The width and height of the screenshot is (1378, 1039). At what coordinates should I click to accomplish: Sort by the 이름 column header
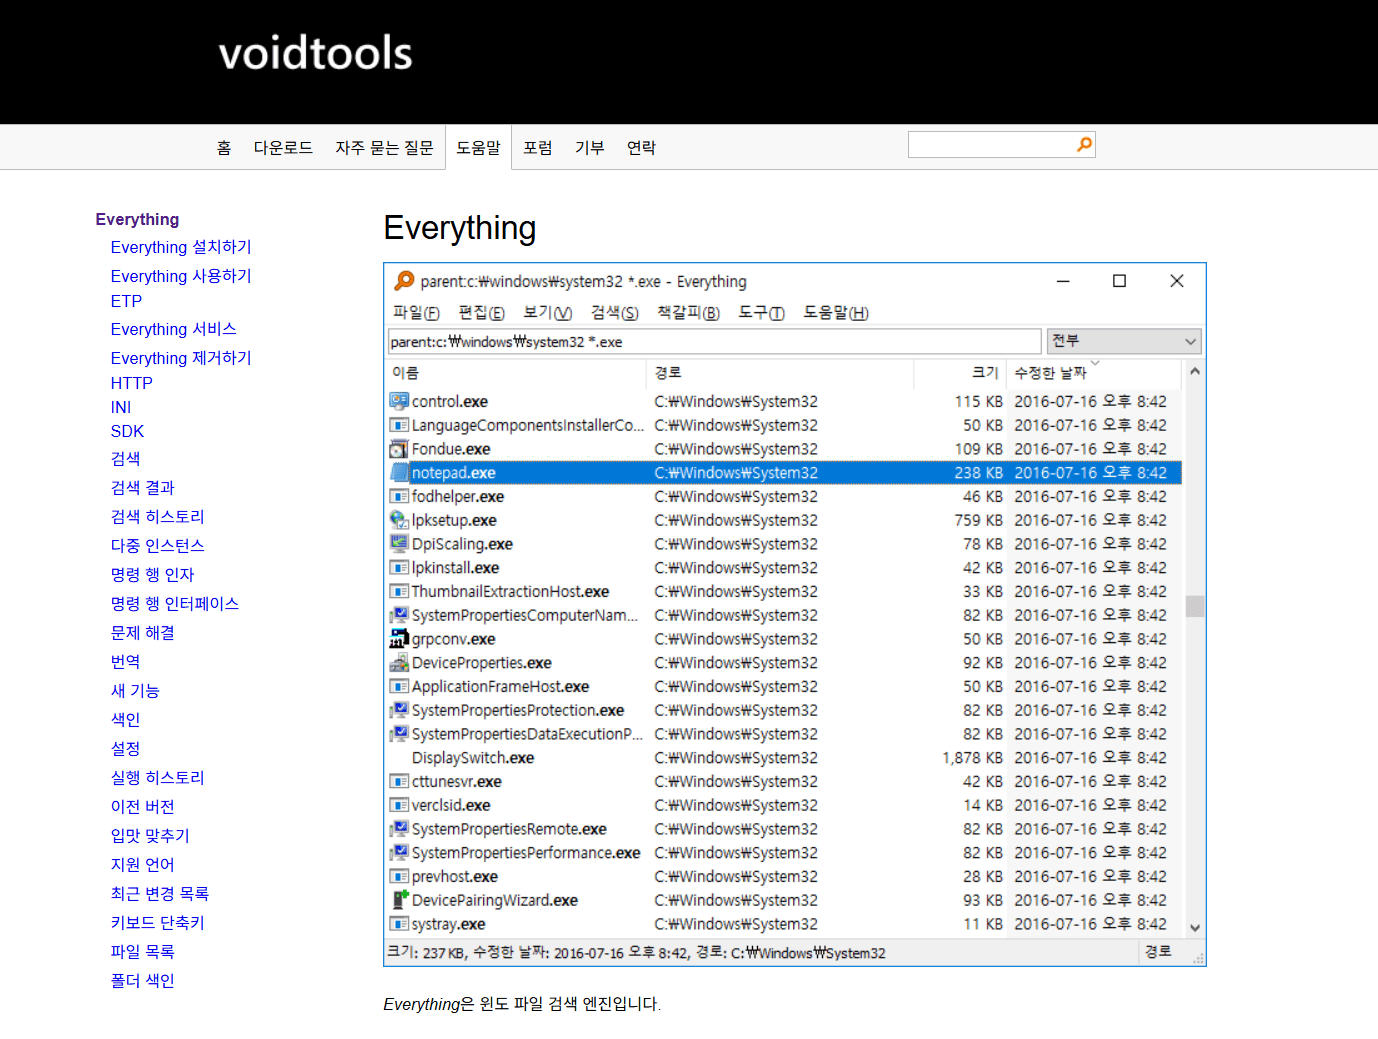516,372
